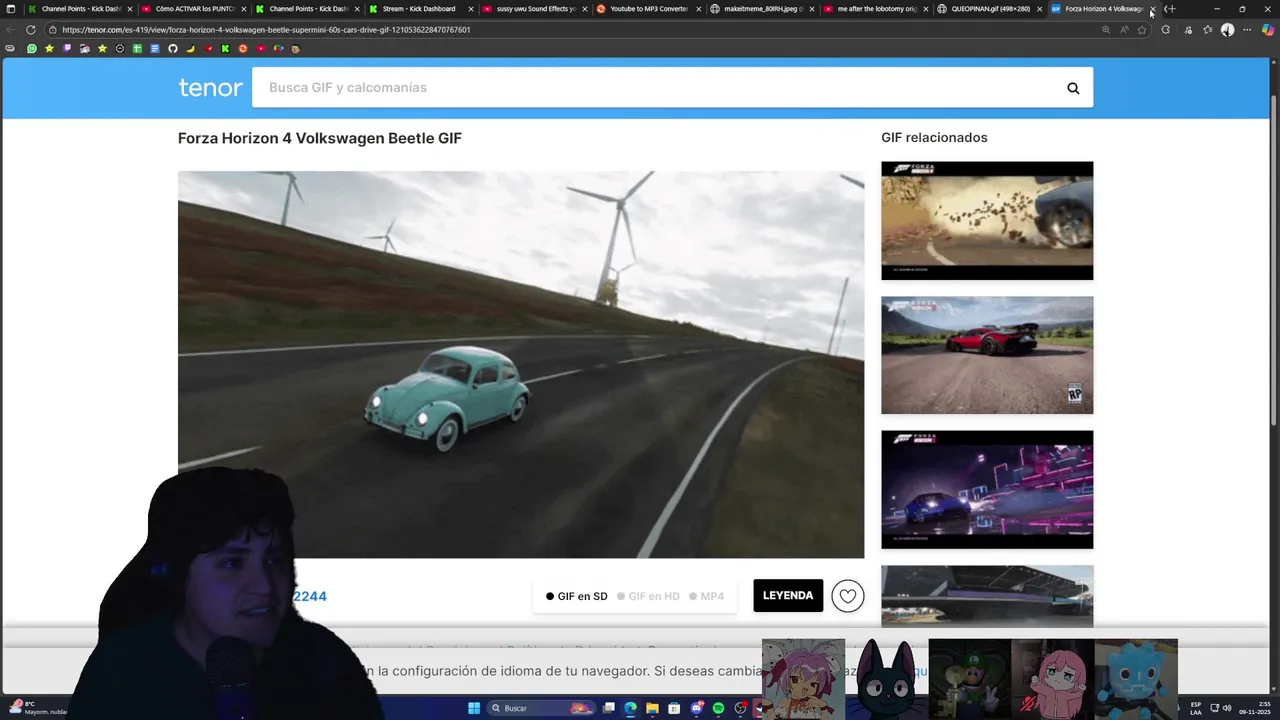Open the related GIF with red sports car
1280x720 pixels.
click(x=987, y=355)
